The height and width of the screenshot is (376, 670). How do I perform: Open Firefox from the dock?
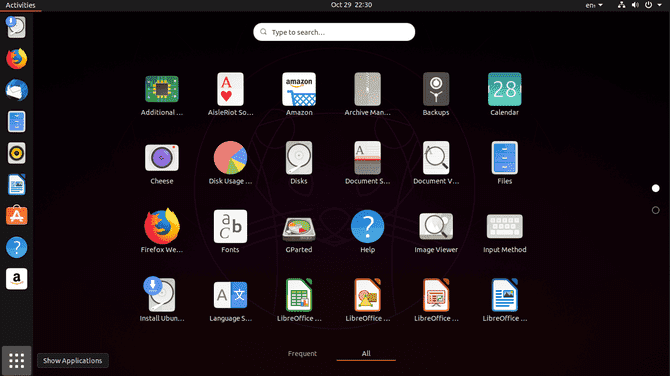coord(16,59)
